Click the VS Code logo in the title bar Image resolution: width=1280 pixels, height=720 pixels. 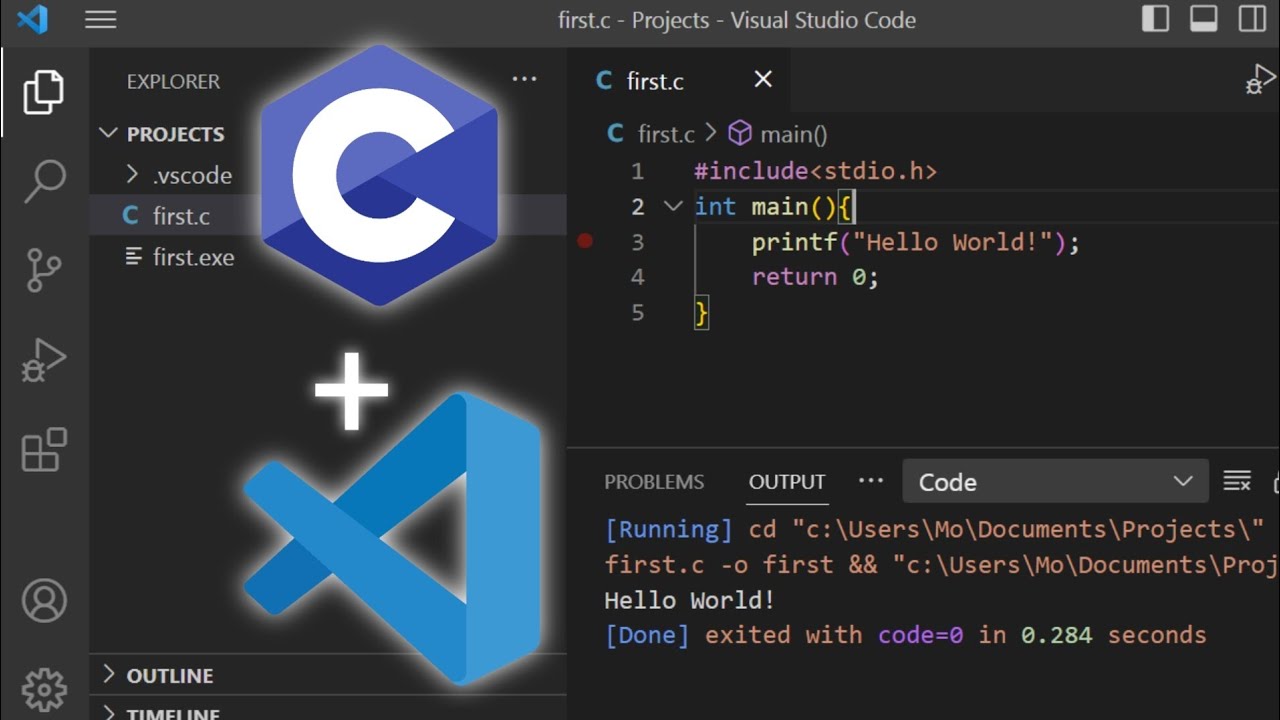[32, 19]
